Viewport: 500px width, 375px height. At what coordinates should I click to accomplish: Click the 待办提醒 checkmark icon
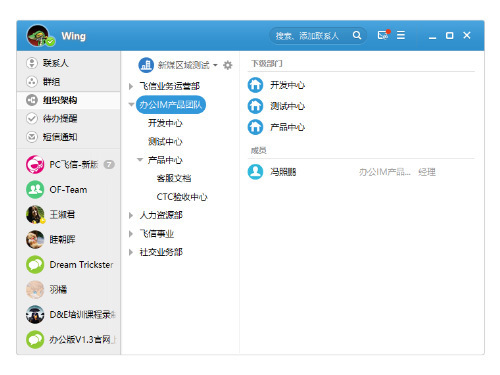[x=32, y=118]
